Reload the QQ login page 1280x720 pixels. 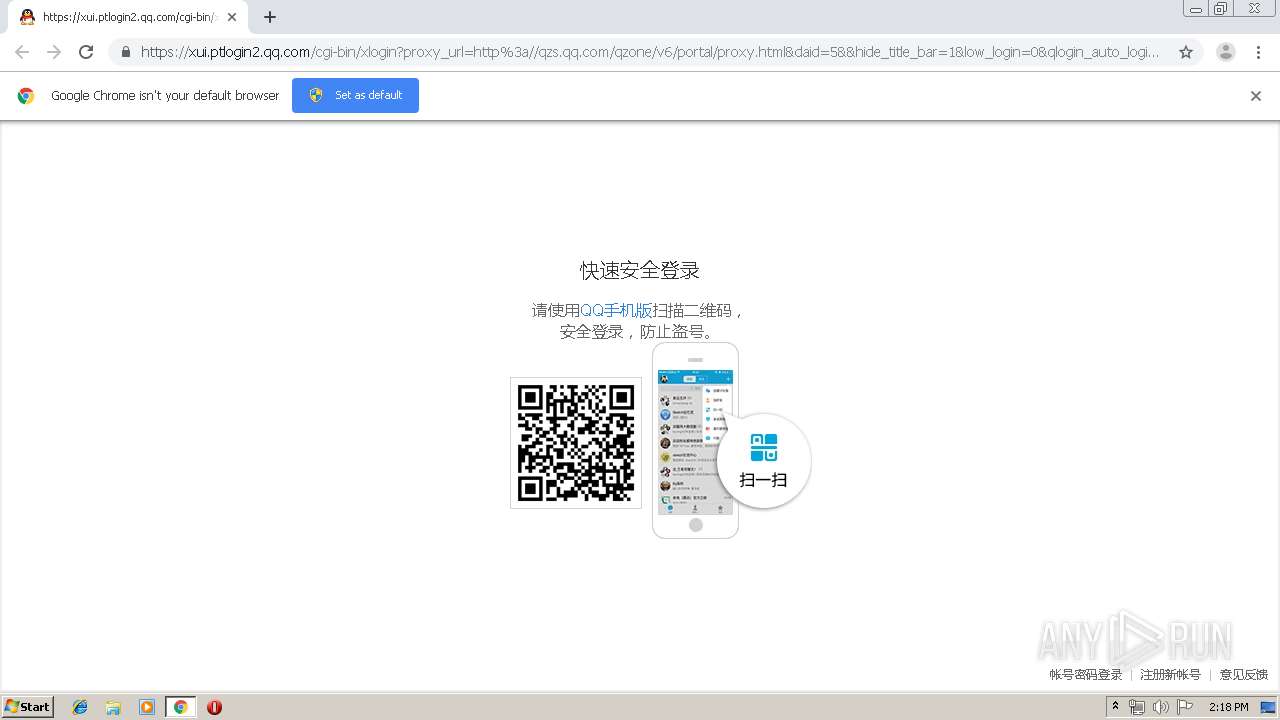click(x=86, y=52)
